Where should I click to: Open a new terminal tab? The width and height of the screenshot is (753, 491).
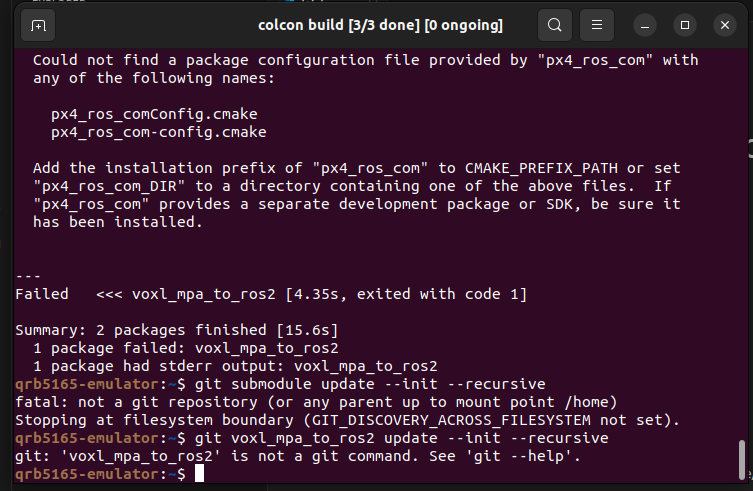pyautogui.click(x=38, y=25)
